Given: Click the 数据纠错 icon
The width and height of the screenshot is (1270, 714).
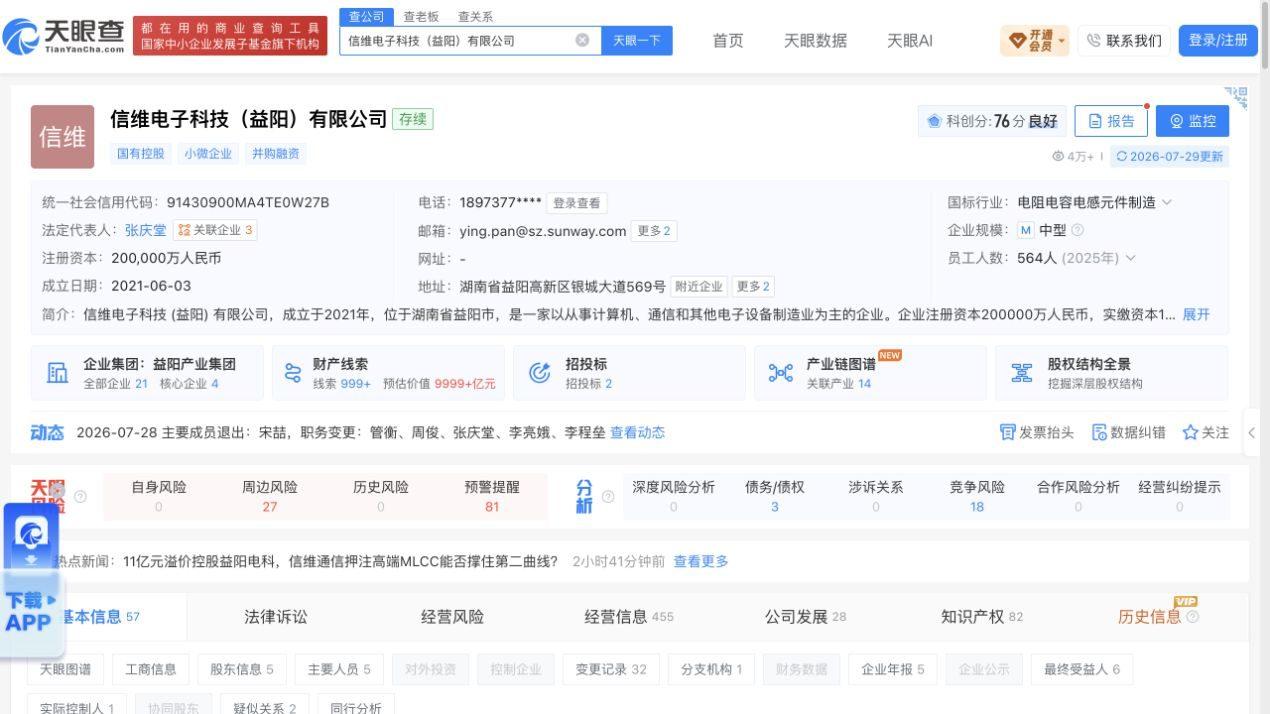Looking at the screenshot, I should (x=1099, y=432).
